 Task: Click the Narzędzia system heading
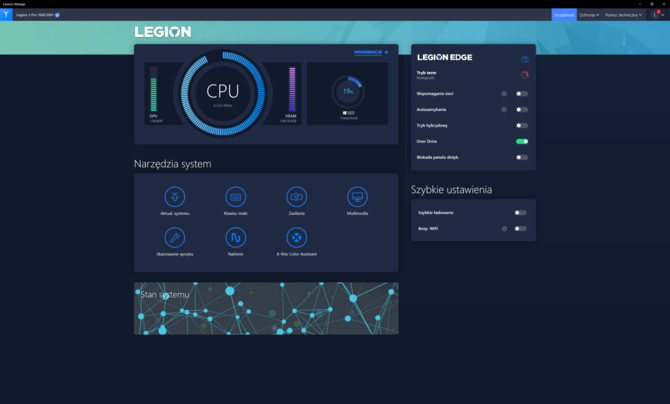173,164
